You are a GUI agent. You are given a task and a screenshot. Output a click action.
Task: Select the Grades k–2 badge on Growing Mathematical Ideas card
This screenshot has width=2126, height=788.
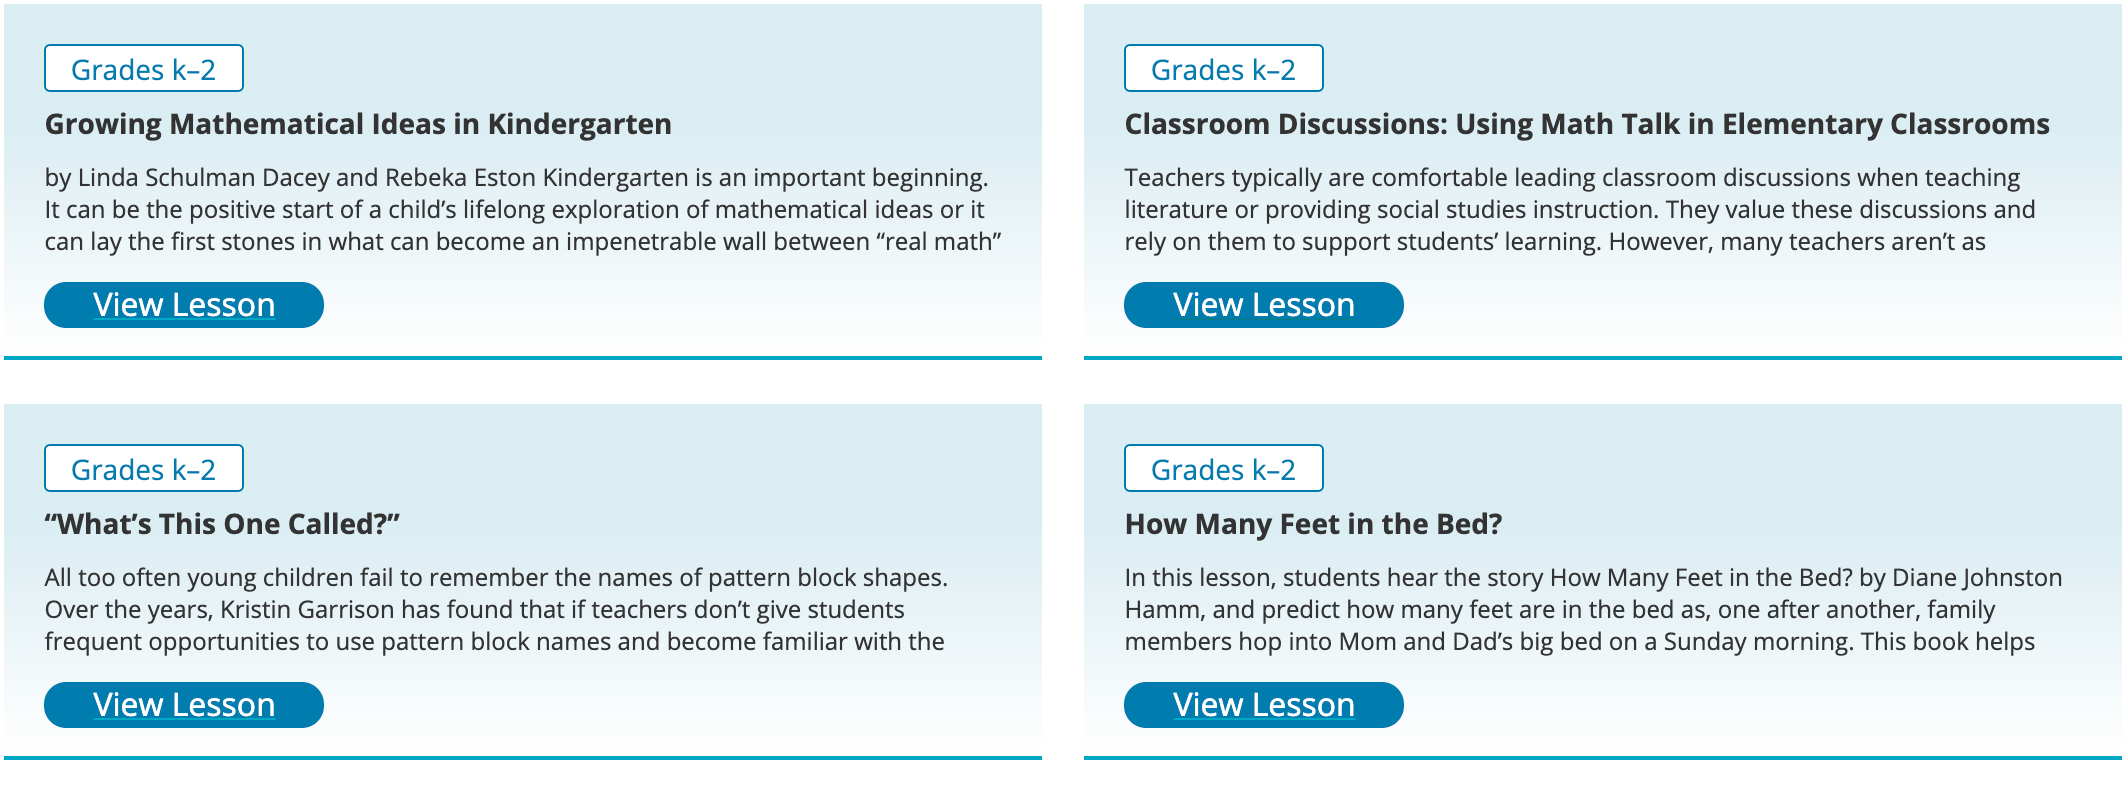(143, 69)
